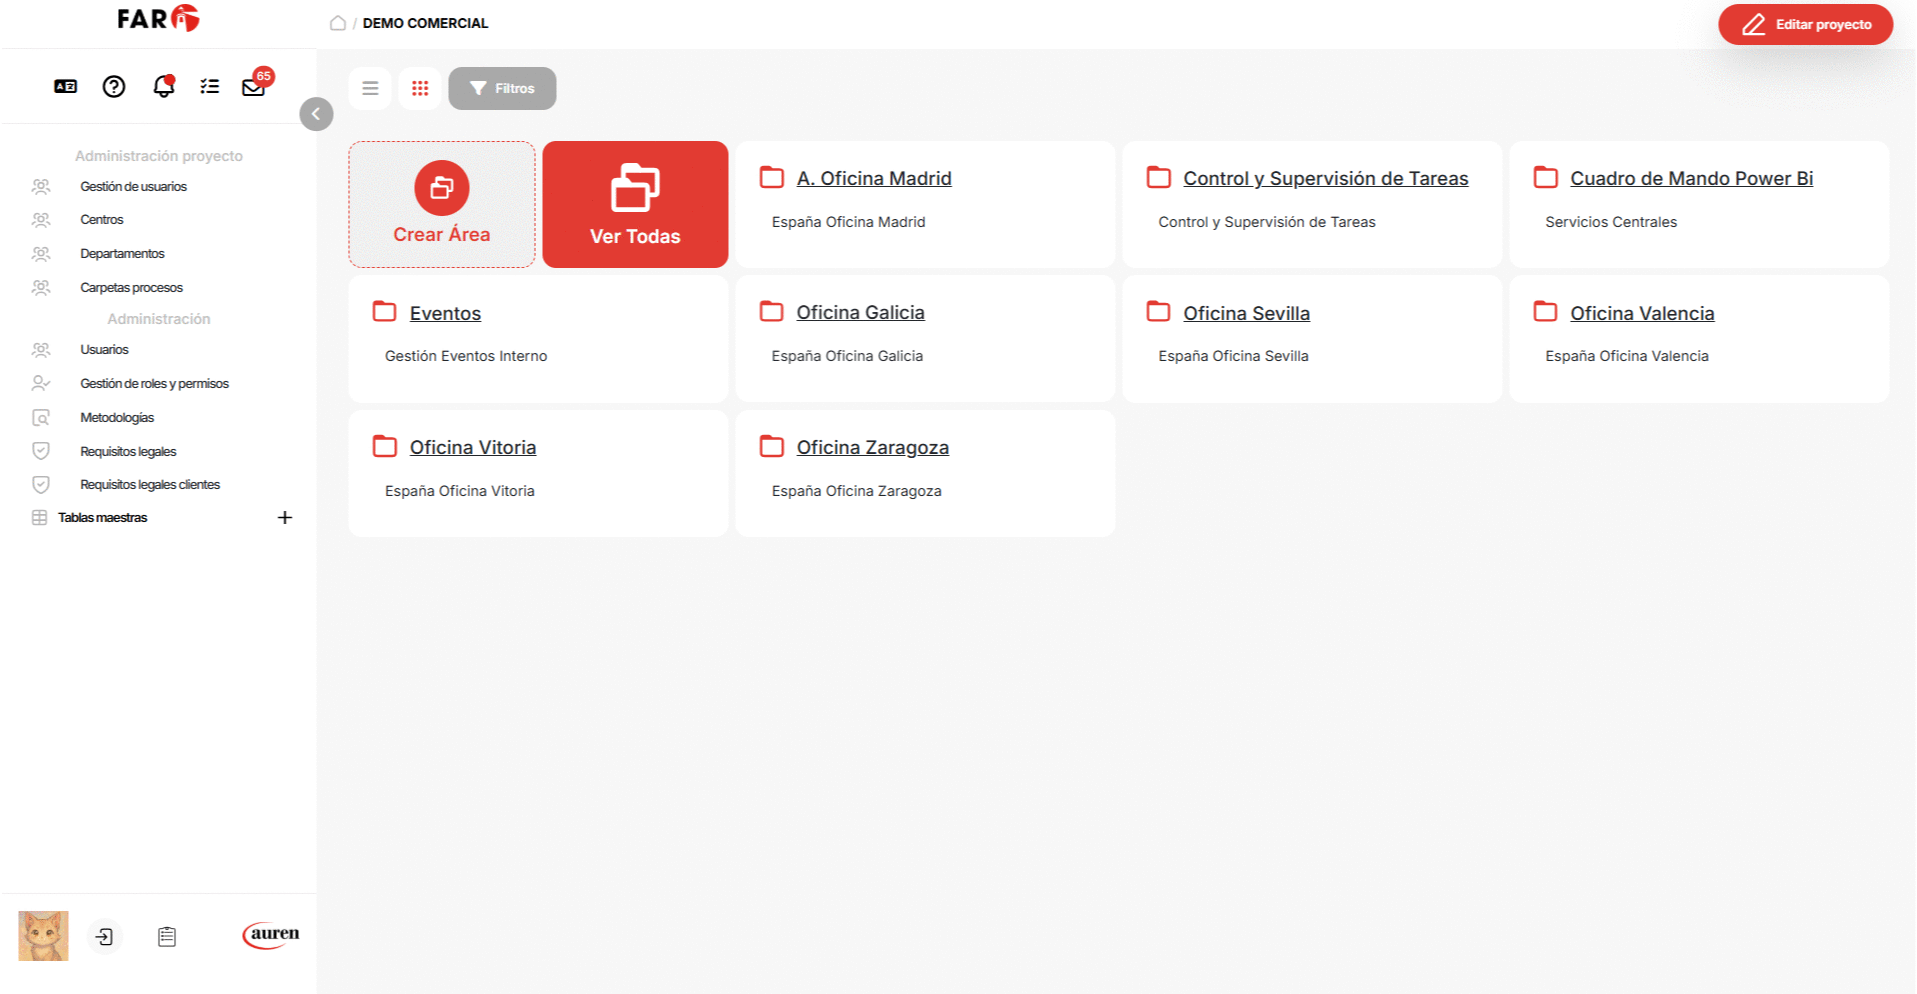
Task: Click the home icon in breadcrumb
Action: click(x=338, y=23)
